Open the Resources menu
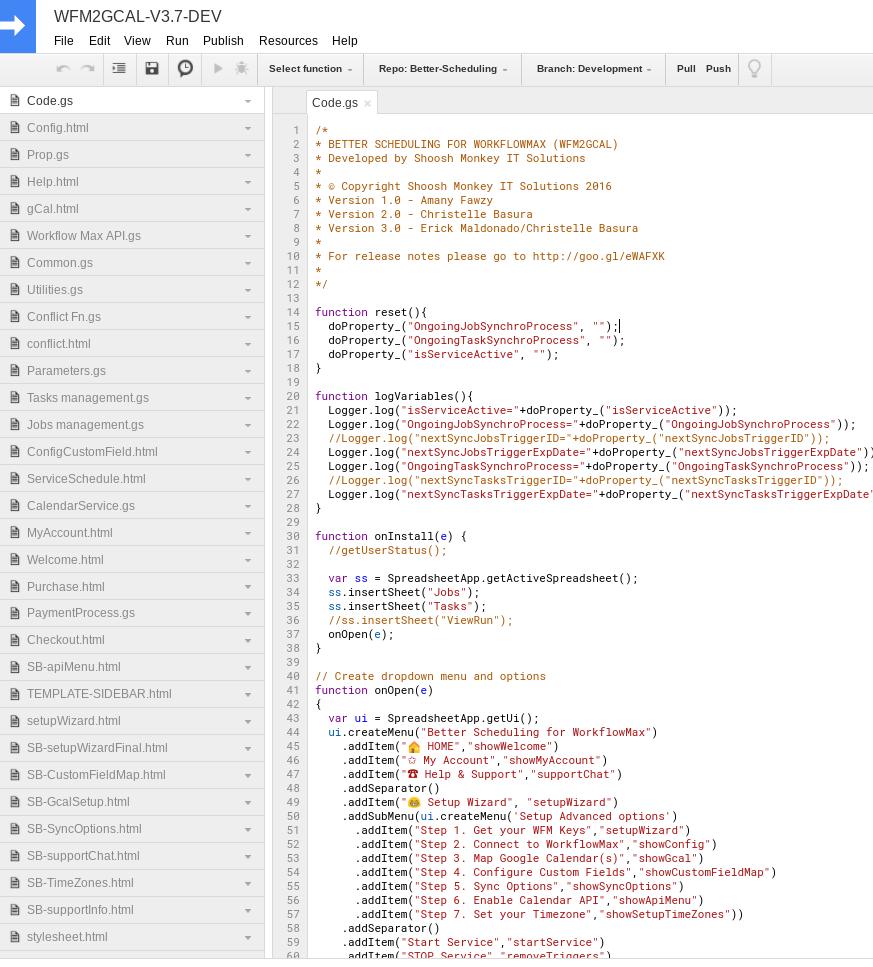The height and width of the screenshot is (967, 873). [288, 41]
